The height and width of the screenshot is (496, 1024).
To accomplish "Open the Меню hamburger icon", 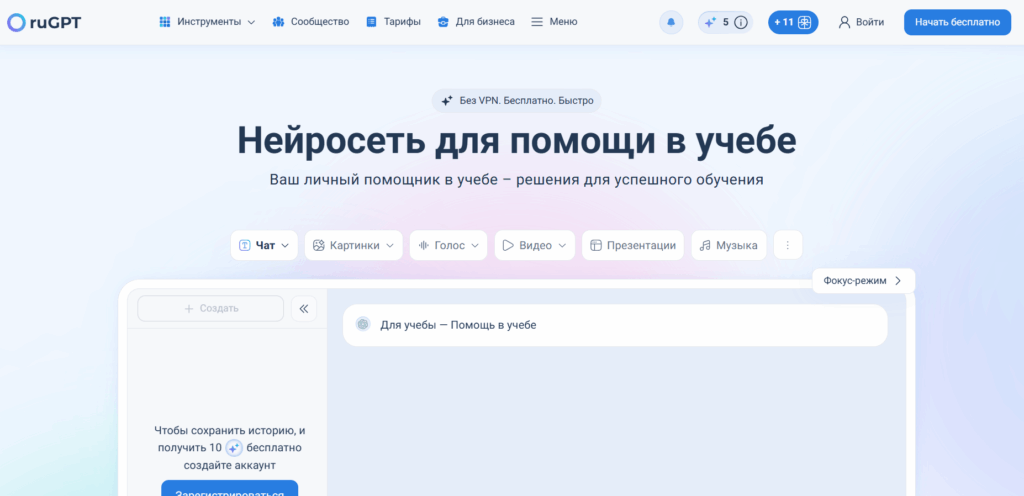I will pyautogui.click(x=537, y=22).
